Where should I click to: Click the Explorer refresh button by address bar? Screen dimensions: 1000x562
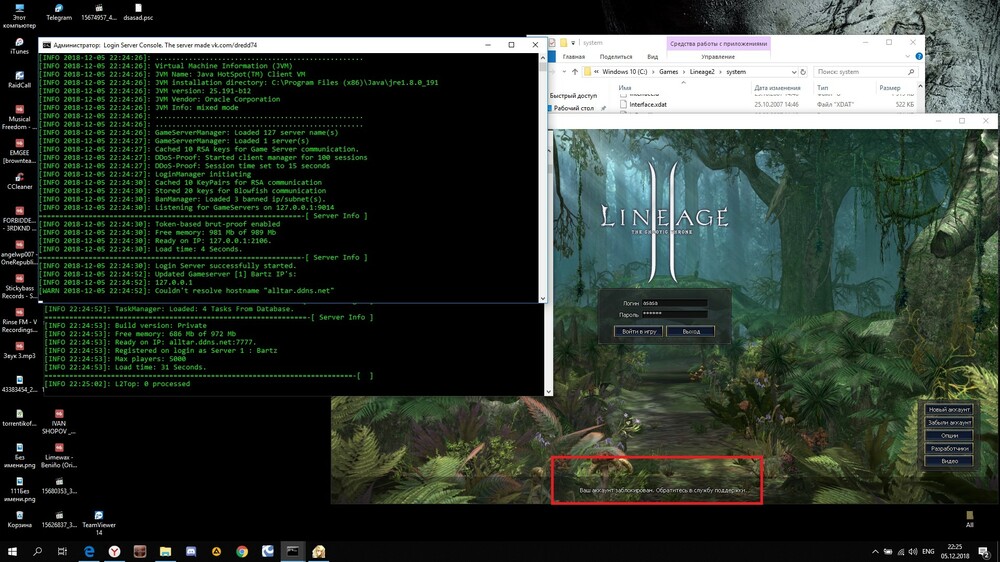click(x=802, y=72)
